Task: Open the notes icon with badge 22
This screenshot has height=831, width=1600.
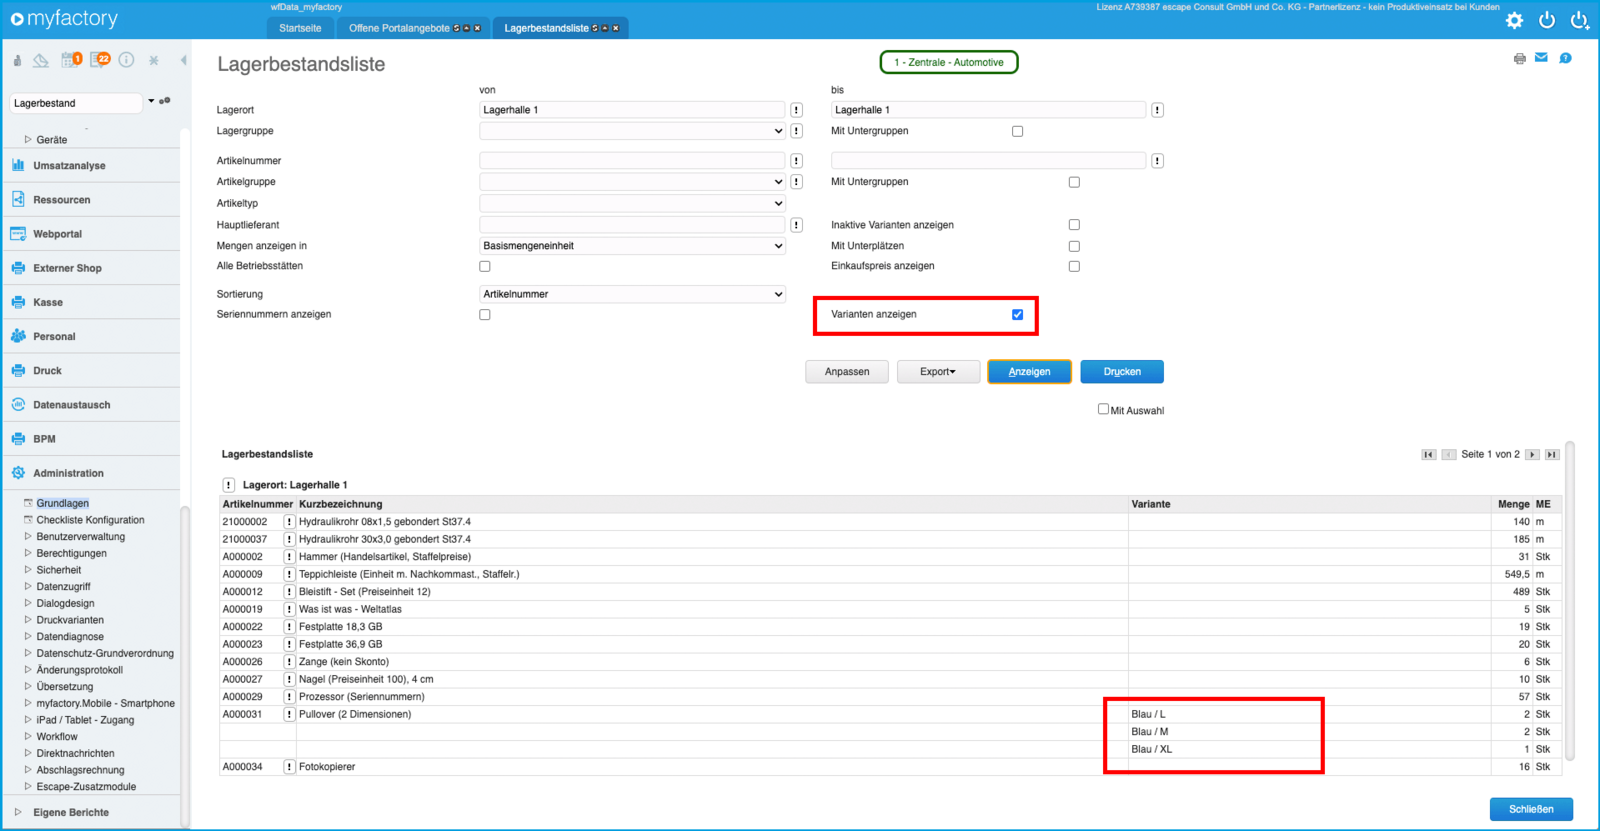Action: (x=99, y=60)
